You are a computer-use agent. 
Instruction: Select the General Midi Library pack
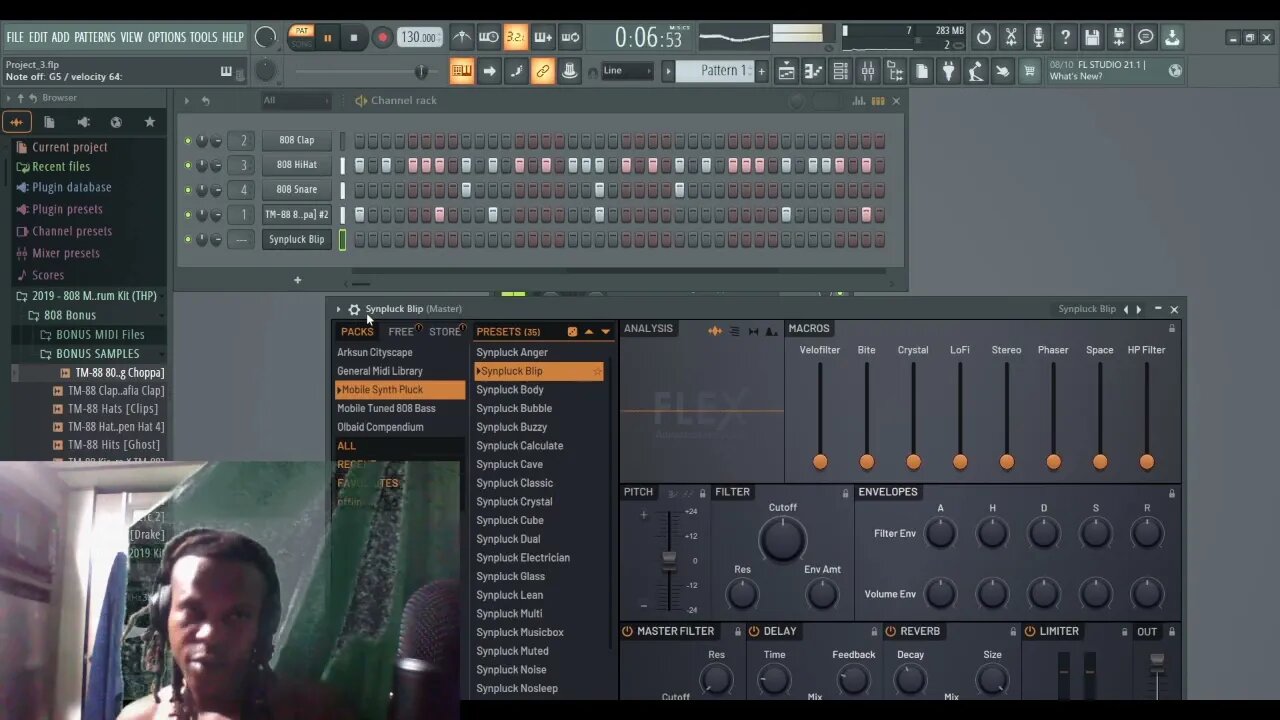point(380,371)
